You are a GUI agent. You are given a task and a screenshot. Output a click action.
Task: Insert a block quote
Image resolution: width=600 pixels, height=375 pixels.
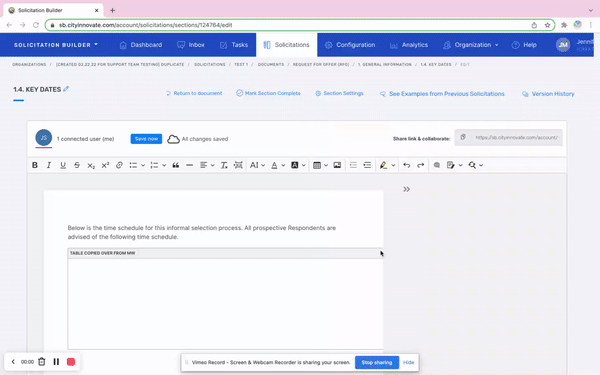point(176,165)
